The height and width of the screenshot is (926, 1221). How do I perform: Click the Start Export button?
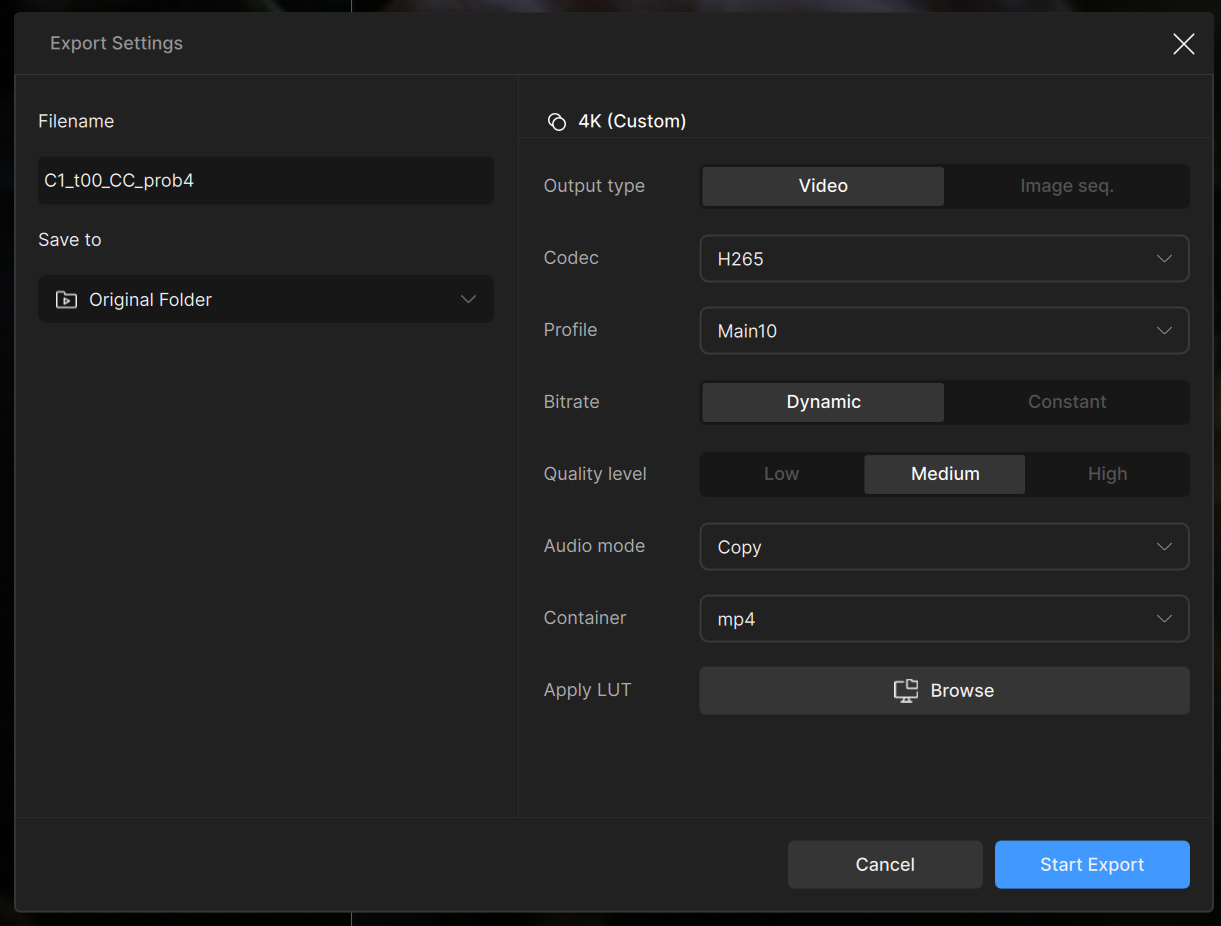click(1091, 865)
